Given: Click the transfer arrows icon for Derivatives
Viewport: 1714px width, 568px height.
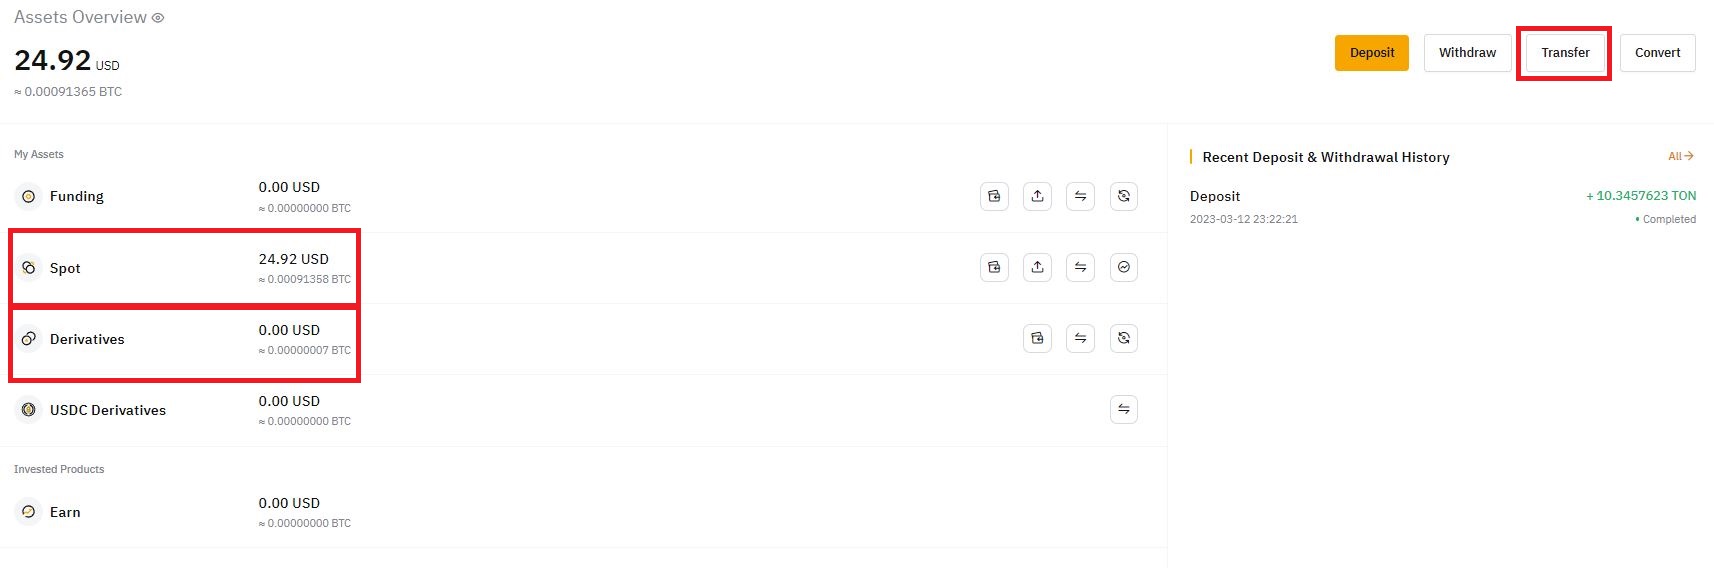Looking at the screenshot, I should point(1080,338).
